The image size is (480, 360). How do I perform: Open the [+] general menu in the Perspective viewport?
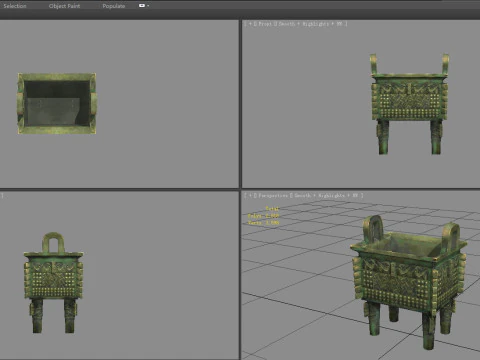click(x=250, y=196)
